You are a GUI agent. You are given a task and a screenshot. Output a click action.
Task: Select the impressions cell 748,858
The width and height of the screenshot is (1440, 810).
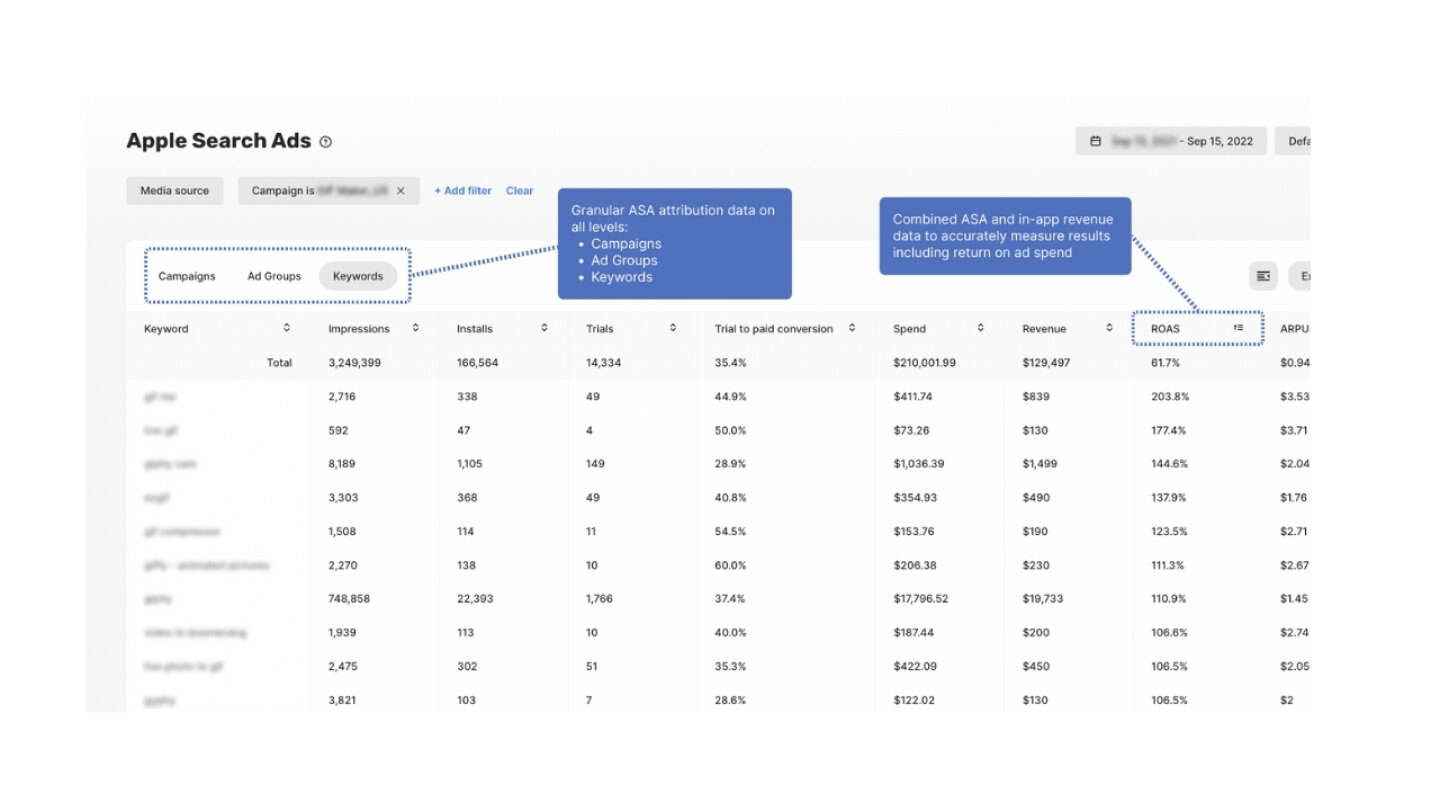point(351,599)
